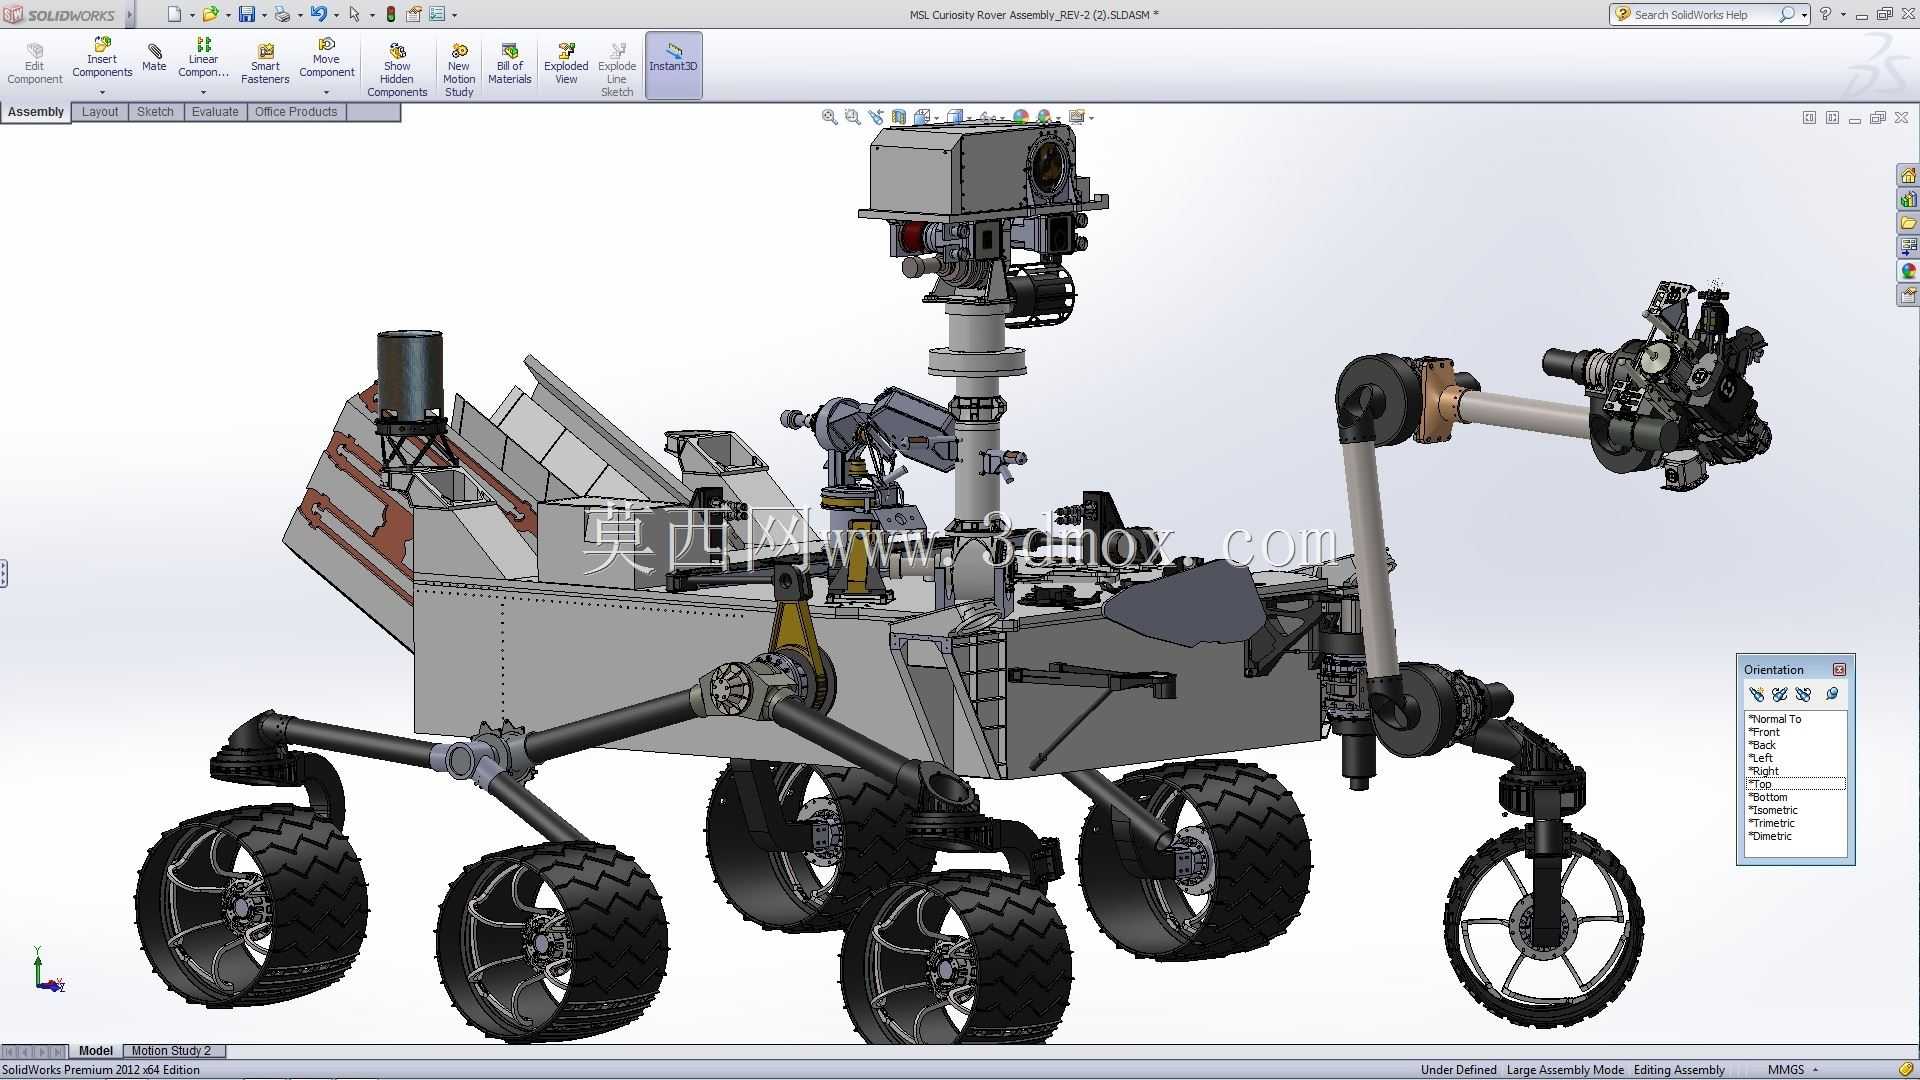This screenshot has width=1920, height=1080.
Task: Launch Smart Fasteners
Action: (x=265, y=64)
